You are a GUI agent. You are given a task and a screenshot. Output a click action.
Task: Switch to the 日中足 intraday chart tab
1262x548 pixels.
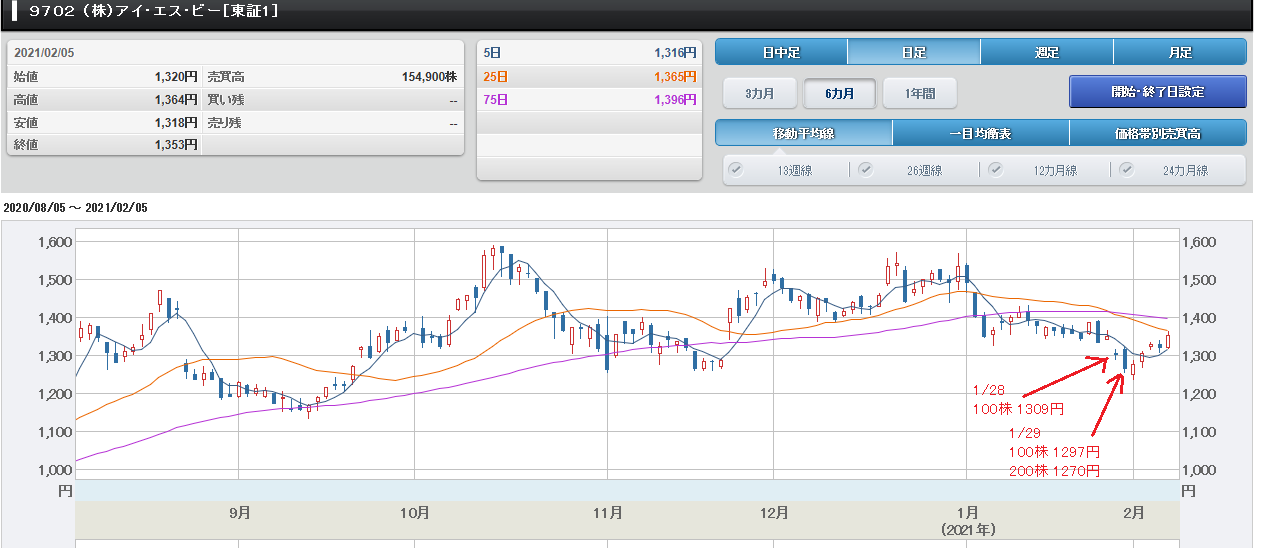point(781,52)
